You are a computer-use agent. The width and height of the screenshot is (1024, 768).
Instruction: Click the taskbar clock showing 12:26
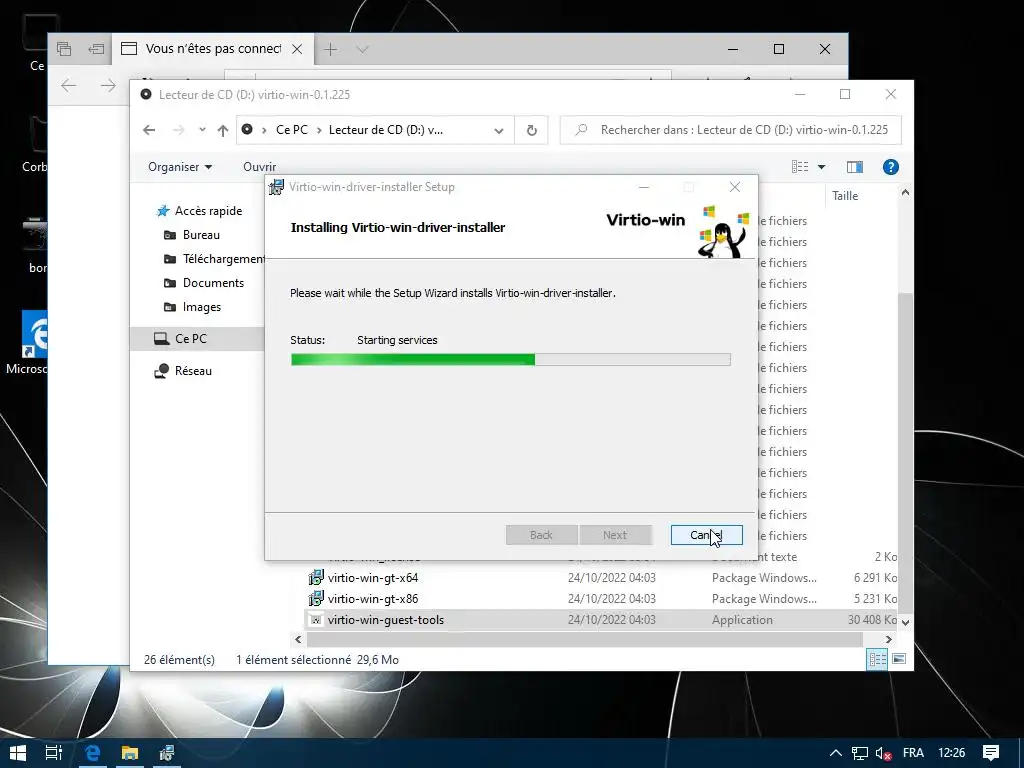click(x=952, y=753)
